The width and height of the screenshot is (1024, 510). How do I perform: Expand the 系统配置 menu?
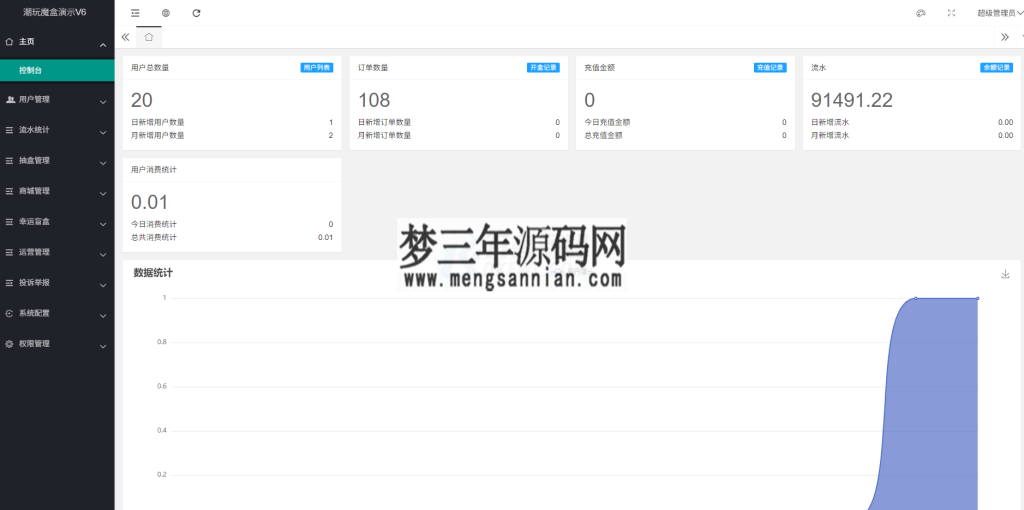point(57,313)
